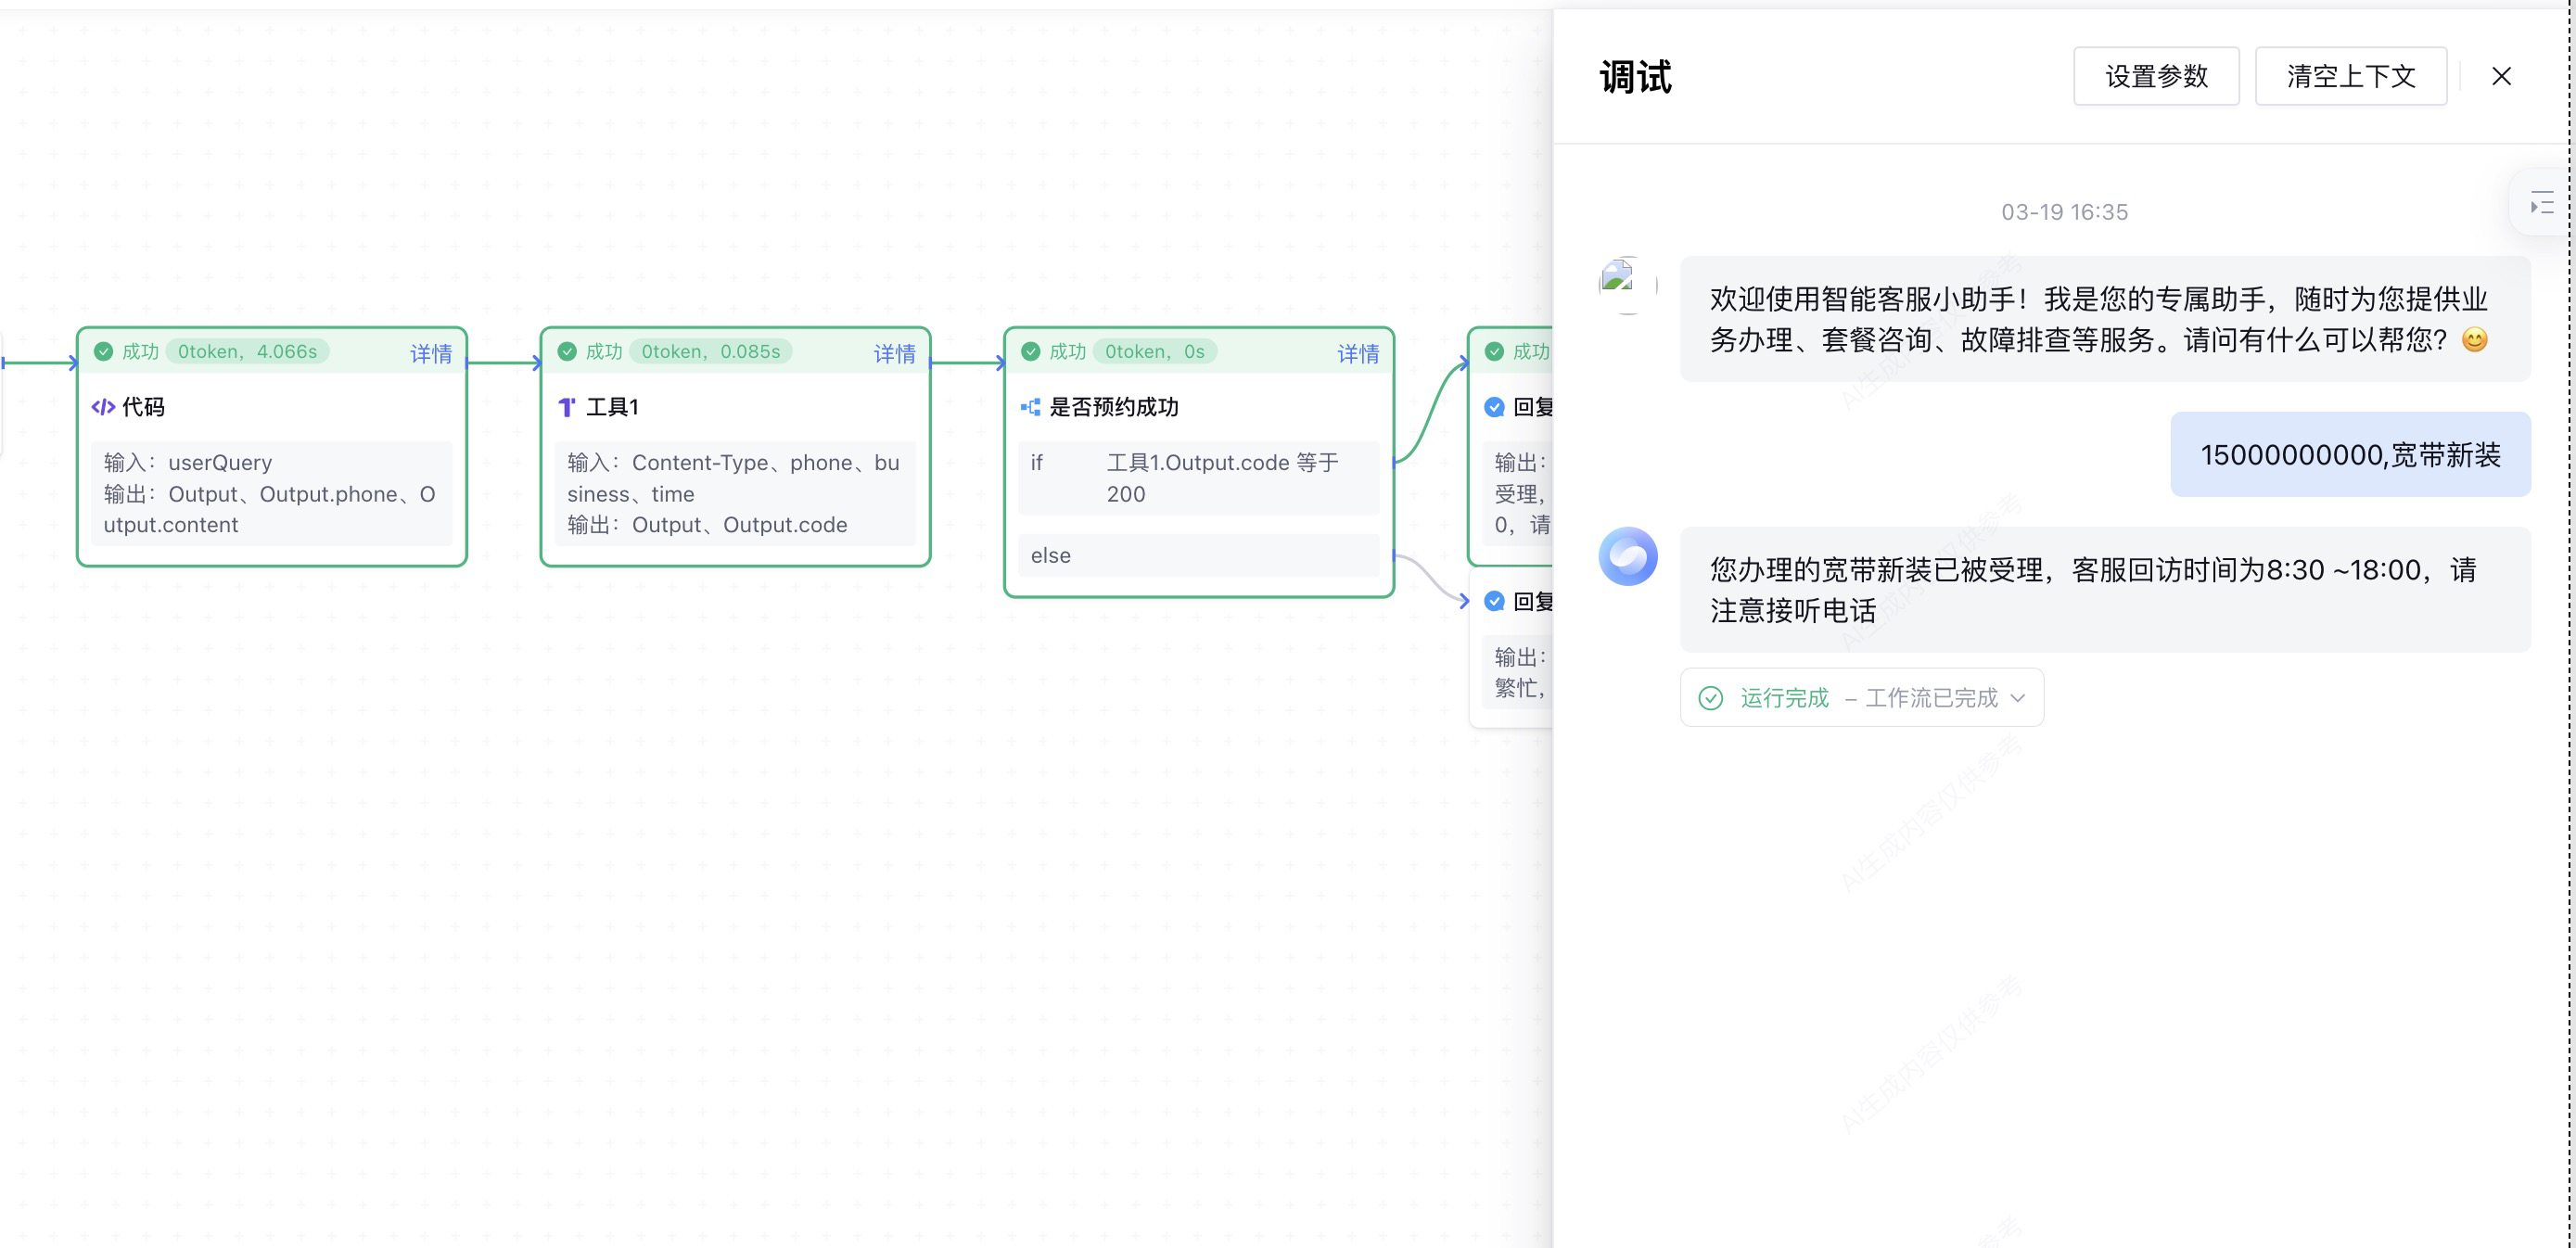Select the if condition row 工具1.Output.code
This screenshot has width=2576, height=1248.
click(x=1198, y=478)
